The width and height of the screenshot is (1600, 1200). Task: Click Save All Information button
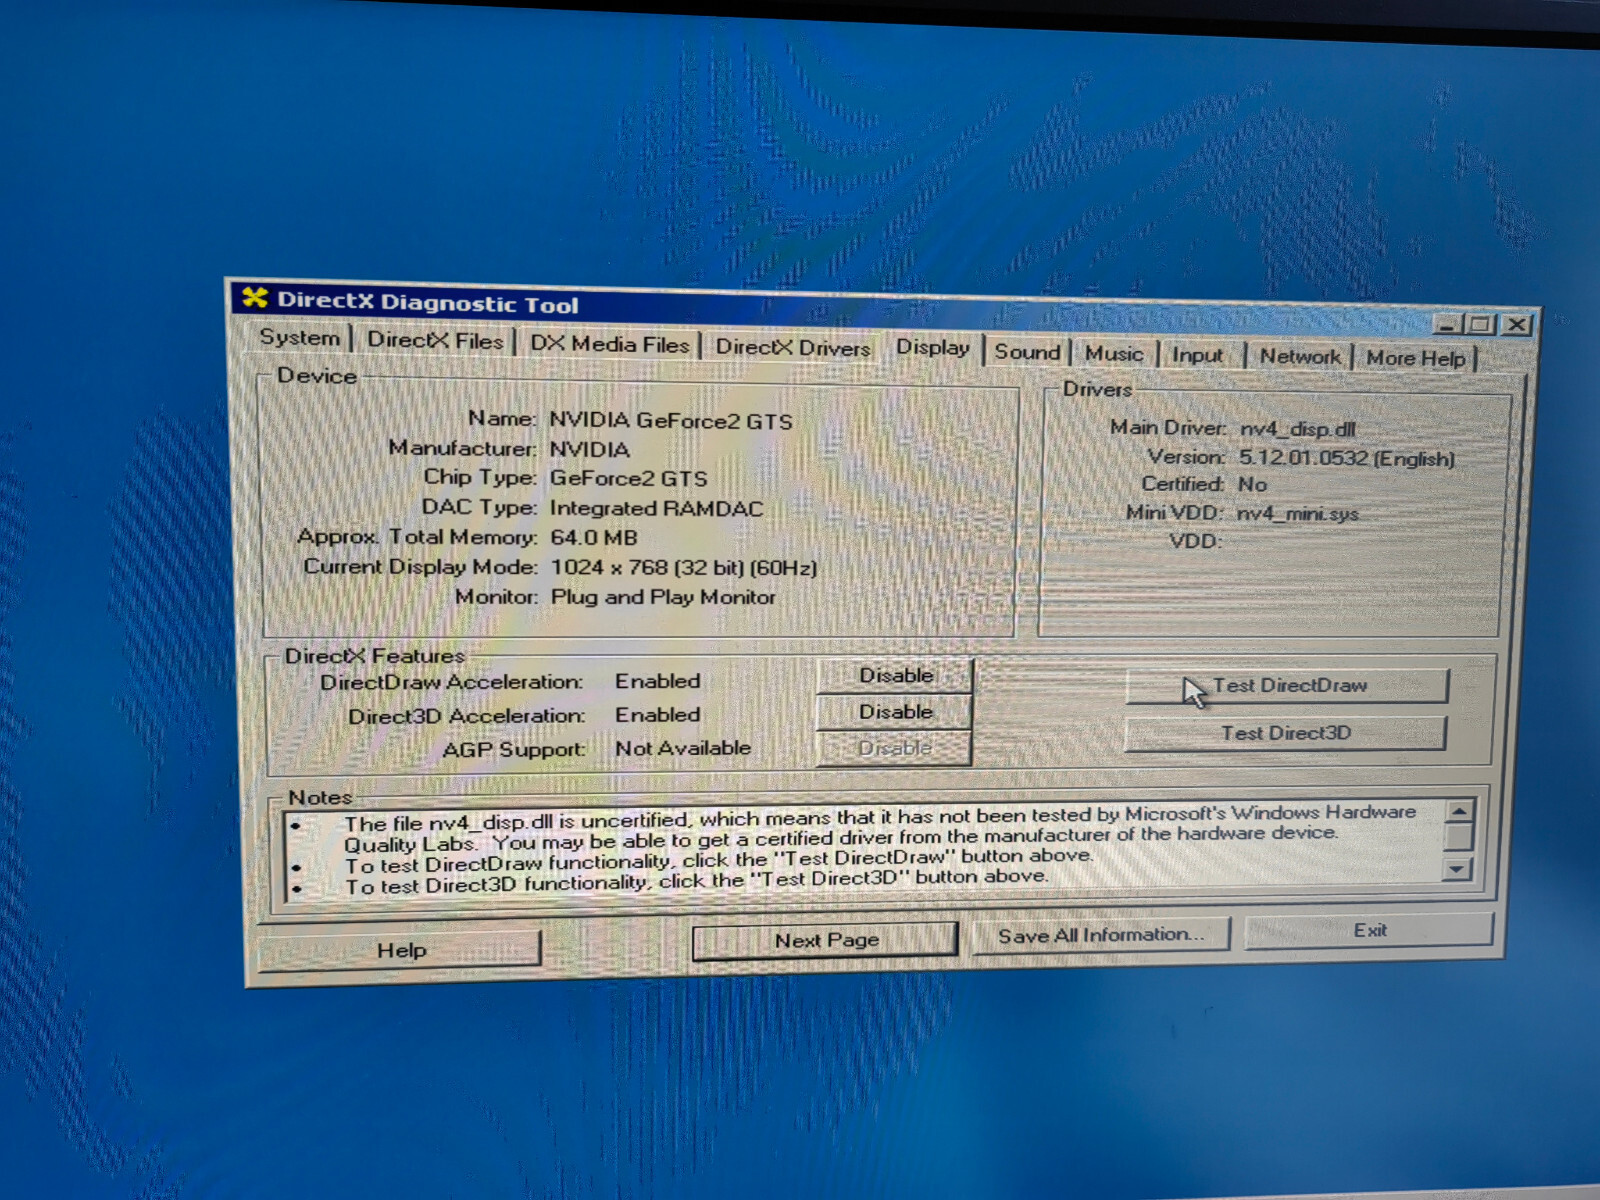point(1100,935)
